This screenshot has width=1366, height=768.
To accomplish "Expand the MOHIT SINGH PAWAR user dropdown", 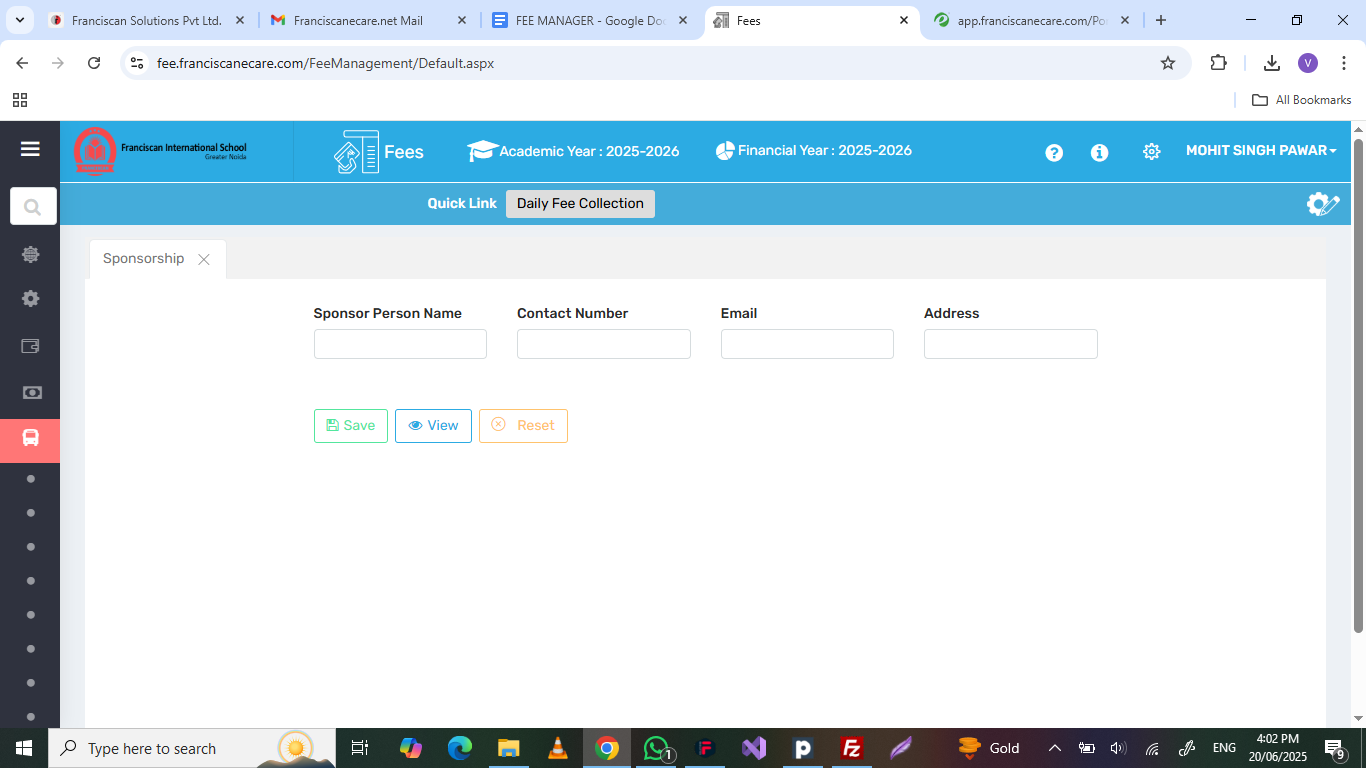I will (x=1261, y=151).
